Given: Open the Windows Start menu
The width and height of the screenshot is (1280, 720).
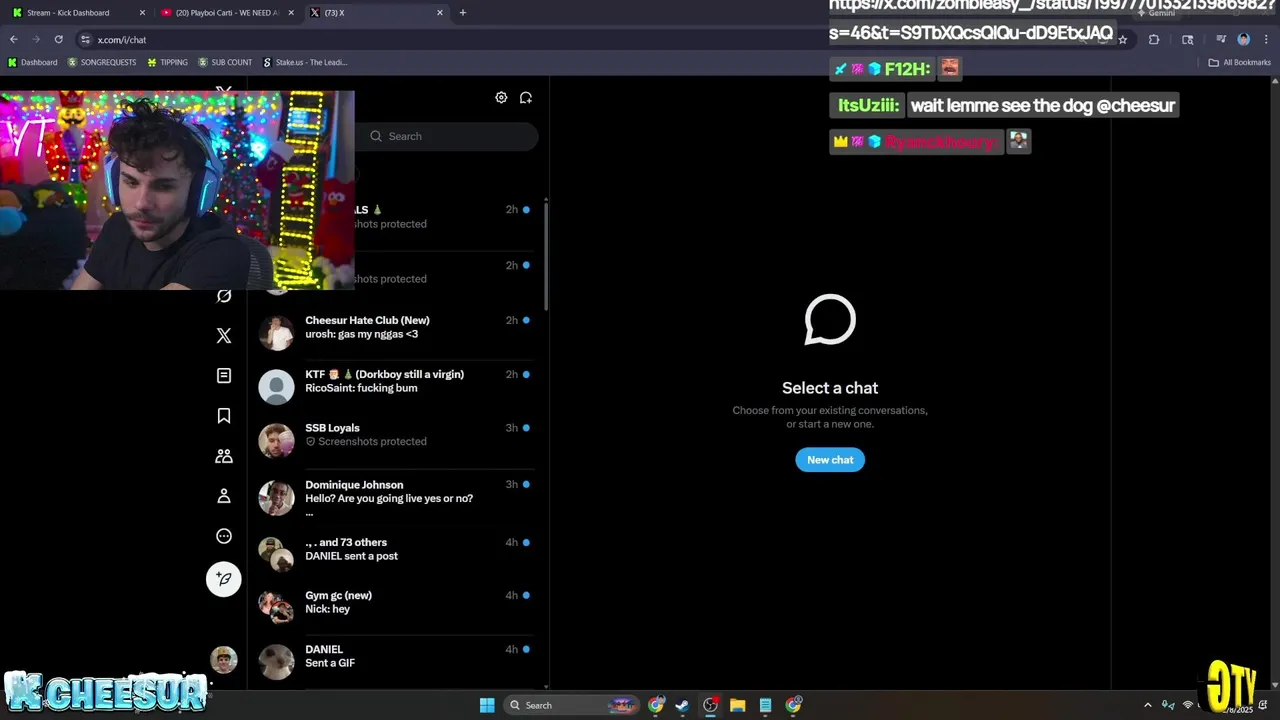Looking at the screenshot, I should [x=487, y=705].
